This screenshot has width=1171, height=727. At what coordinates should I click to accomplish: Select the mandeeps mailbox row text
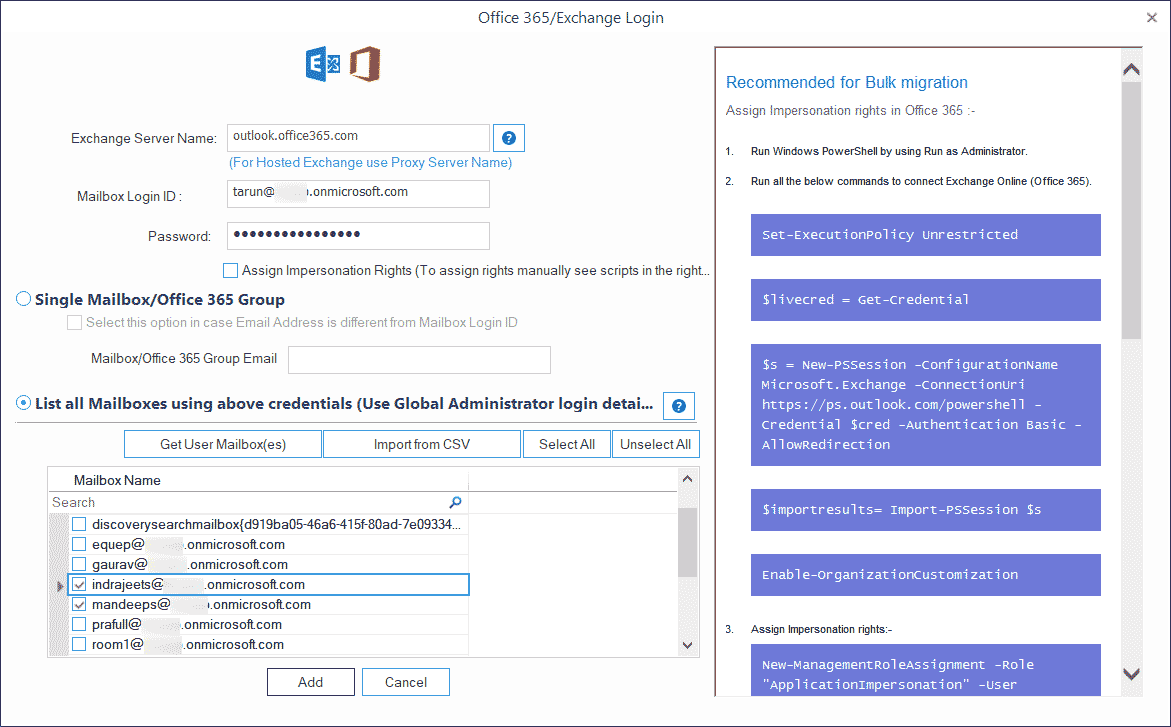point(201,604)
